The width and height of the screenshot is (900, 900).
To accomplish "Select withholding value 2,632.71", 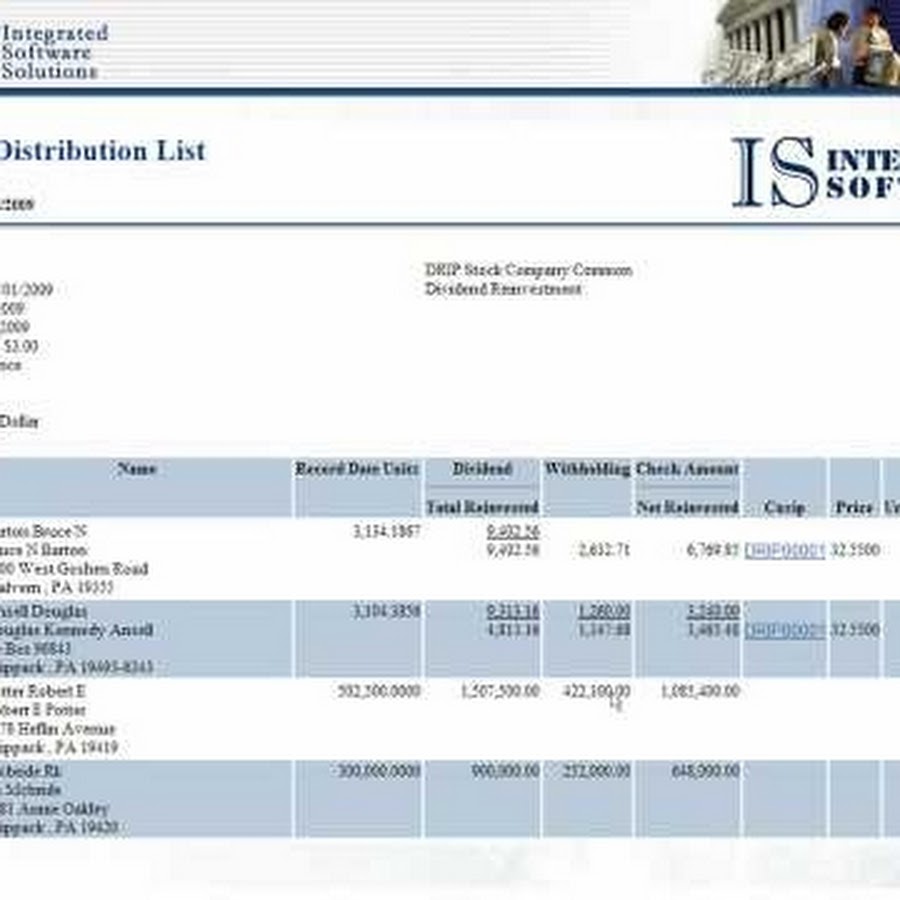I will [604, 550].
